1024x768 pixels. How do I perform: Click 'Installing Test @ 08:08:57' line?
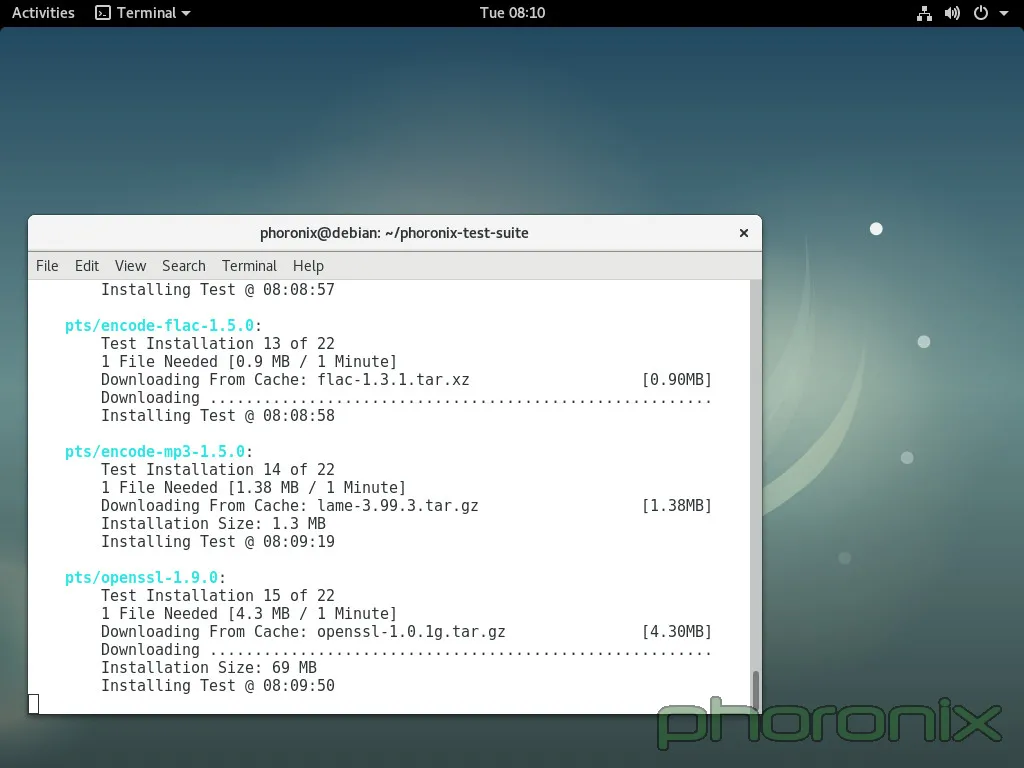(217, 289)
